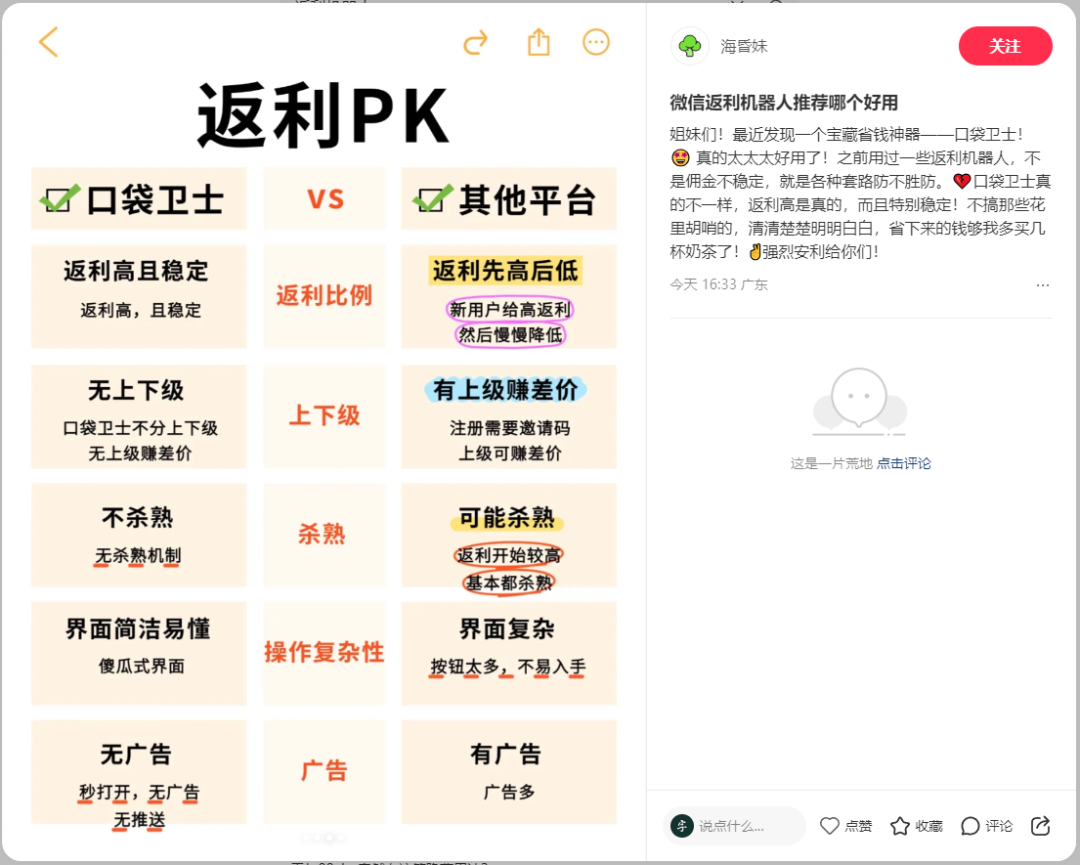Share the post via bottom-right icon
This screenshot has width=1080, height=865.
tap(1040, 826)
